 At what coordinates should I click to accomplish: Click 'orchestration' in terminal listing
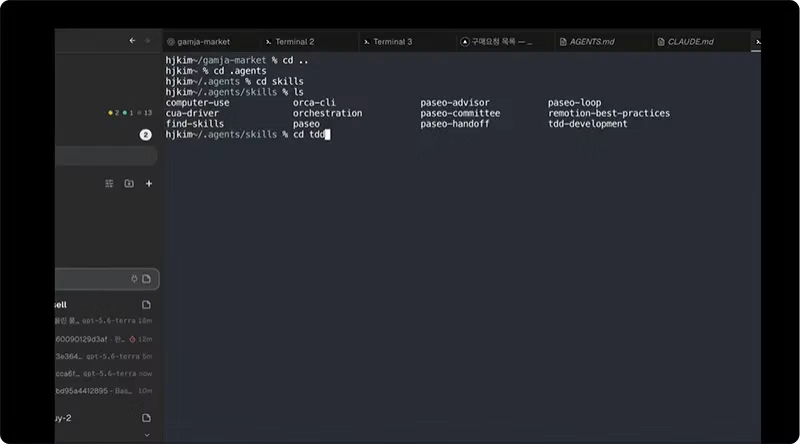[x=328, y=113]
